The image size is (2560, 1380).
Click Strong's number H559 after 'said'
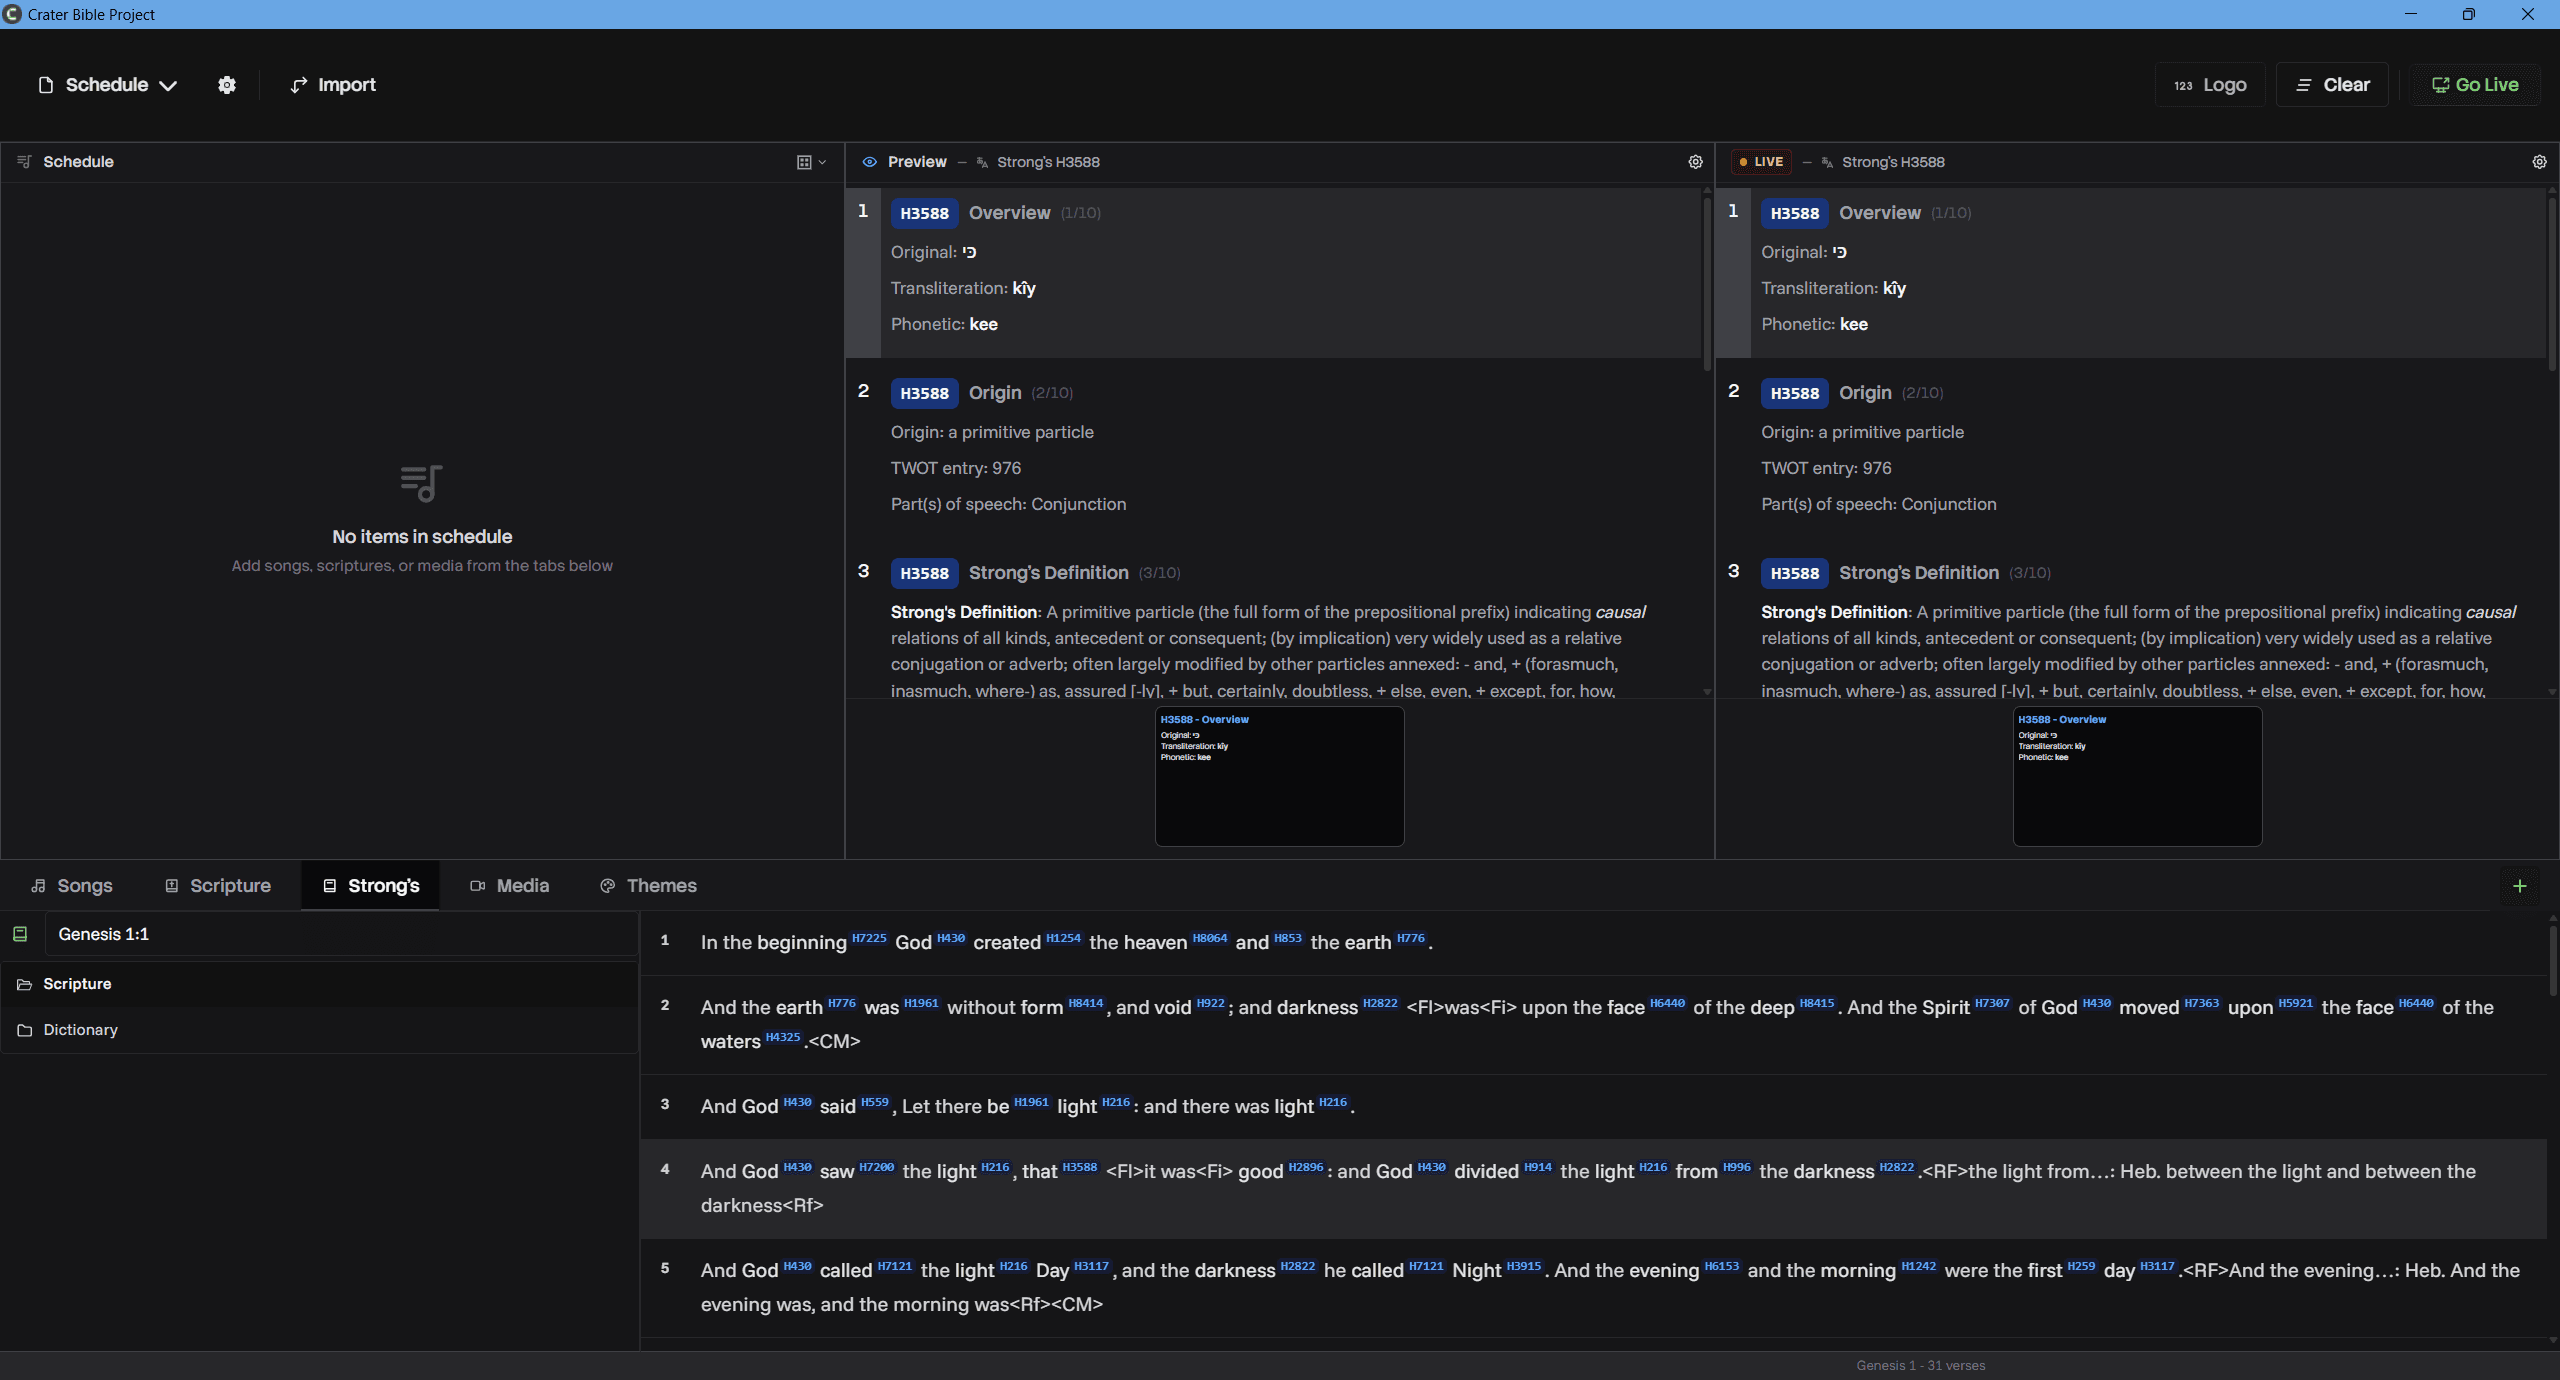(875, 1102)
